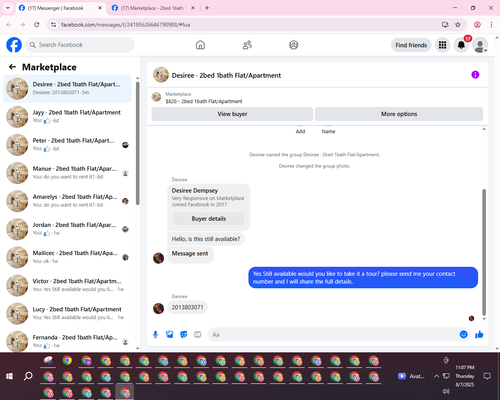Viewport: 500px width, 400px height.
Task: Open Peter - 2bed 1bath chat
Action: (x=67, y=145)
